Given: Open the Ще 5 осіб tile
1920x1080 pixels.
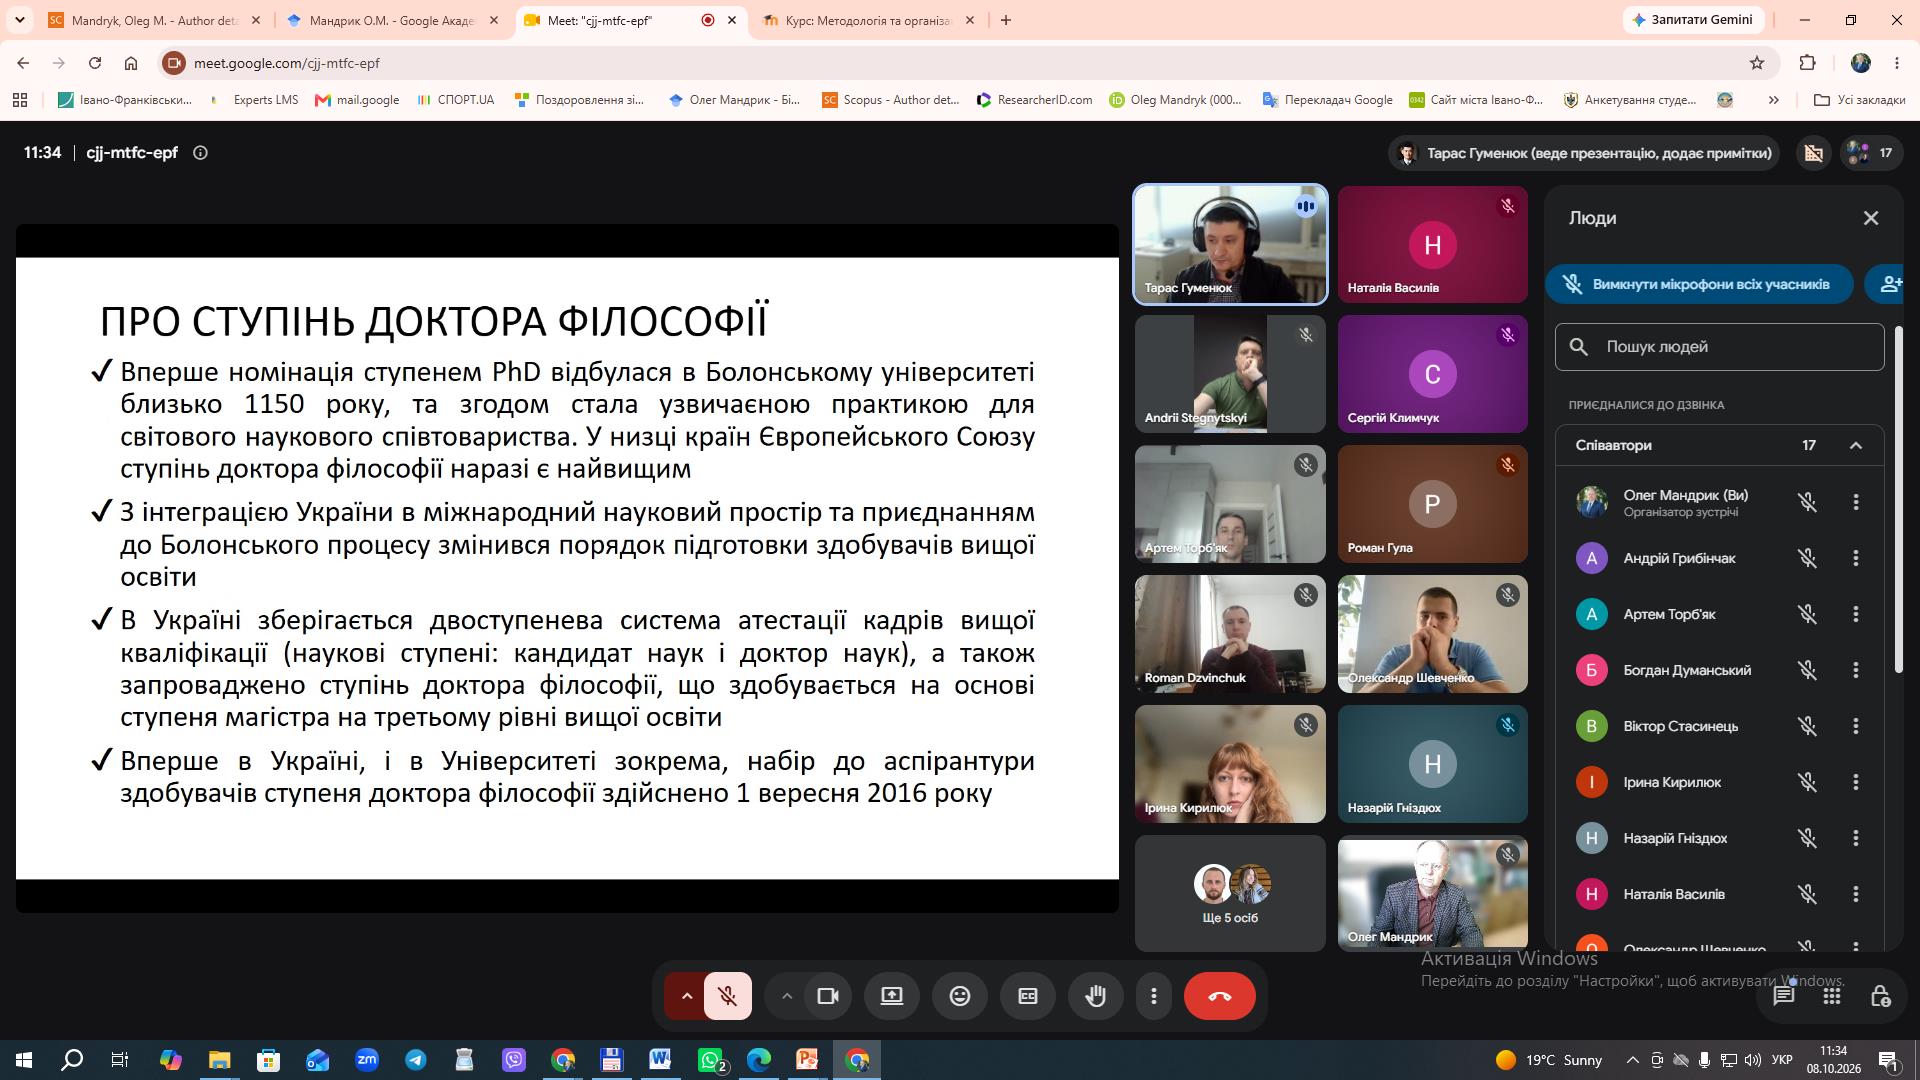Looking at the screenshot, I should click(1230, 893).
